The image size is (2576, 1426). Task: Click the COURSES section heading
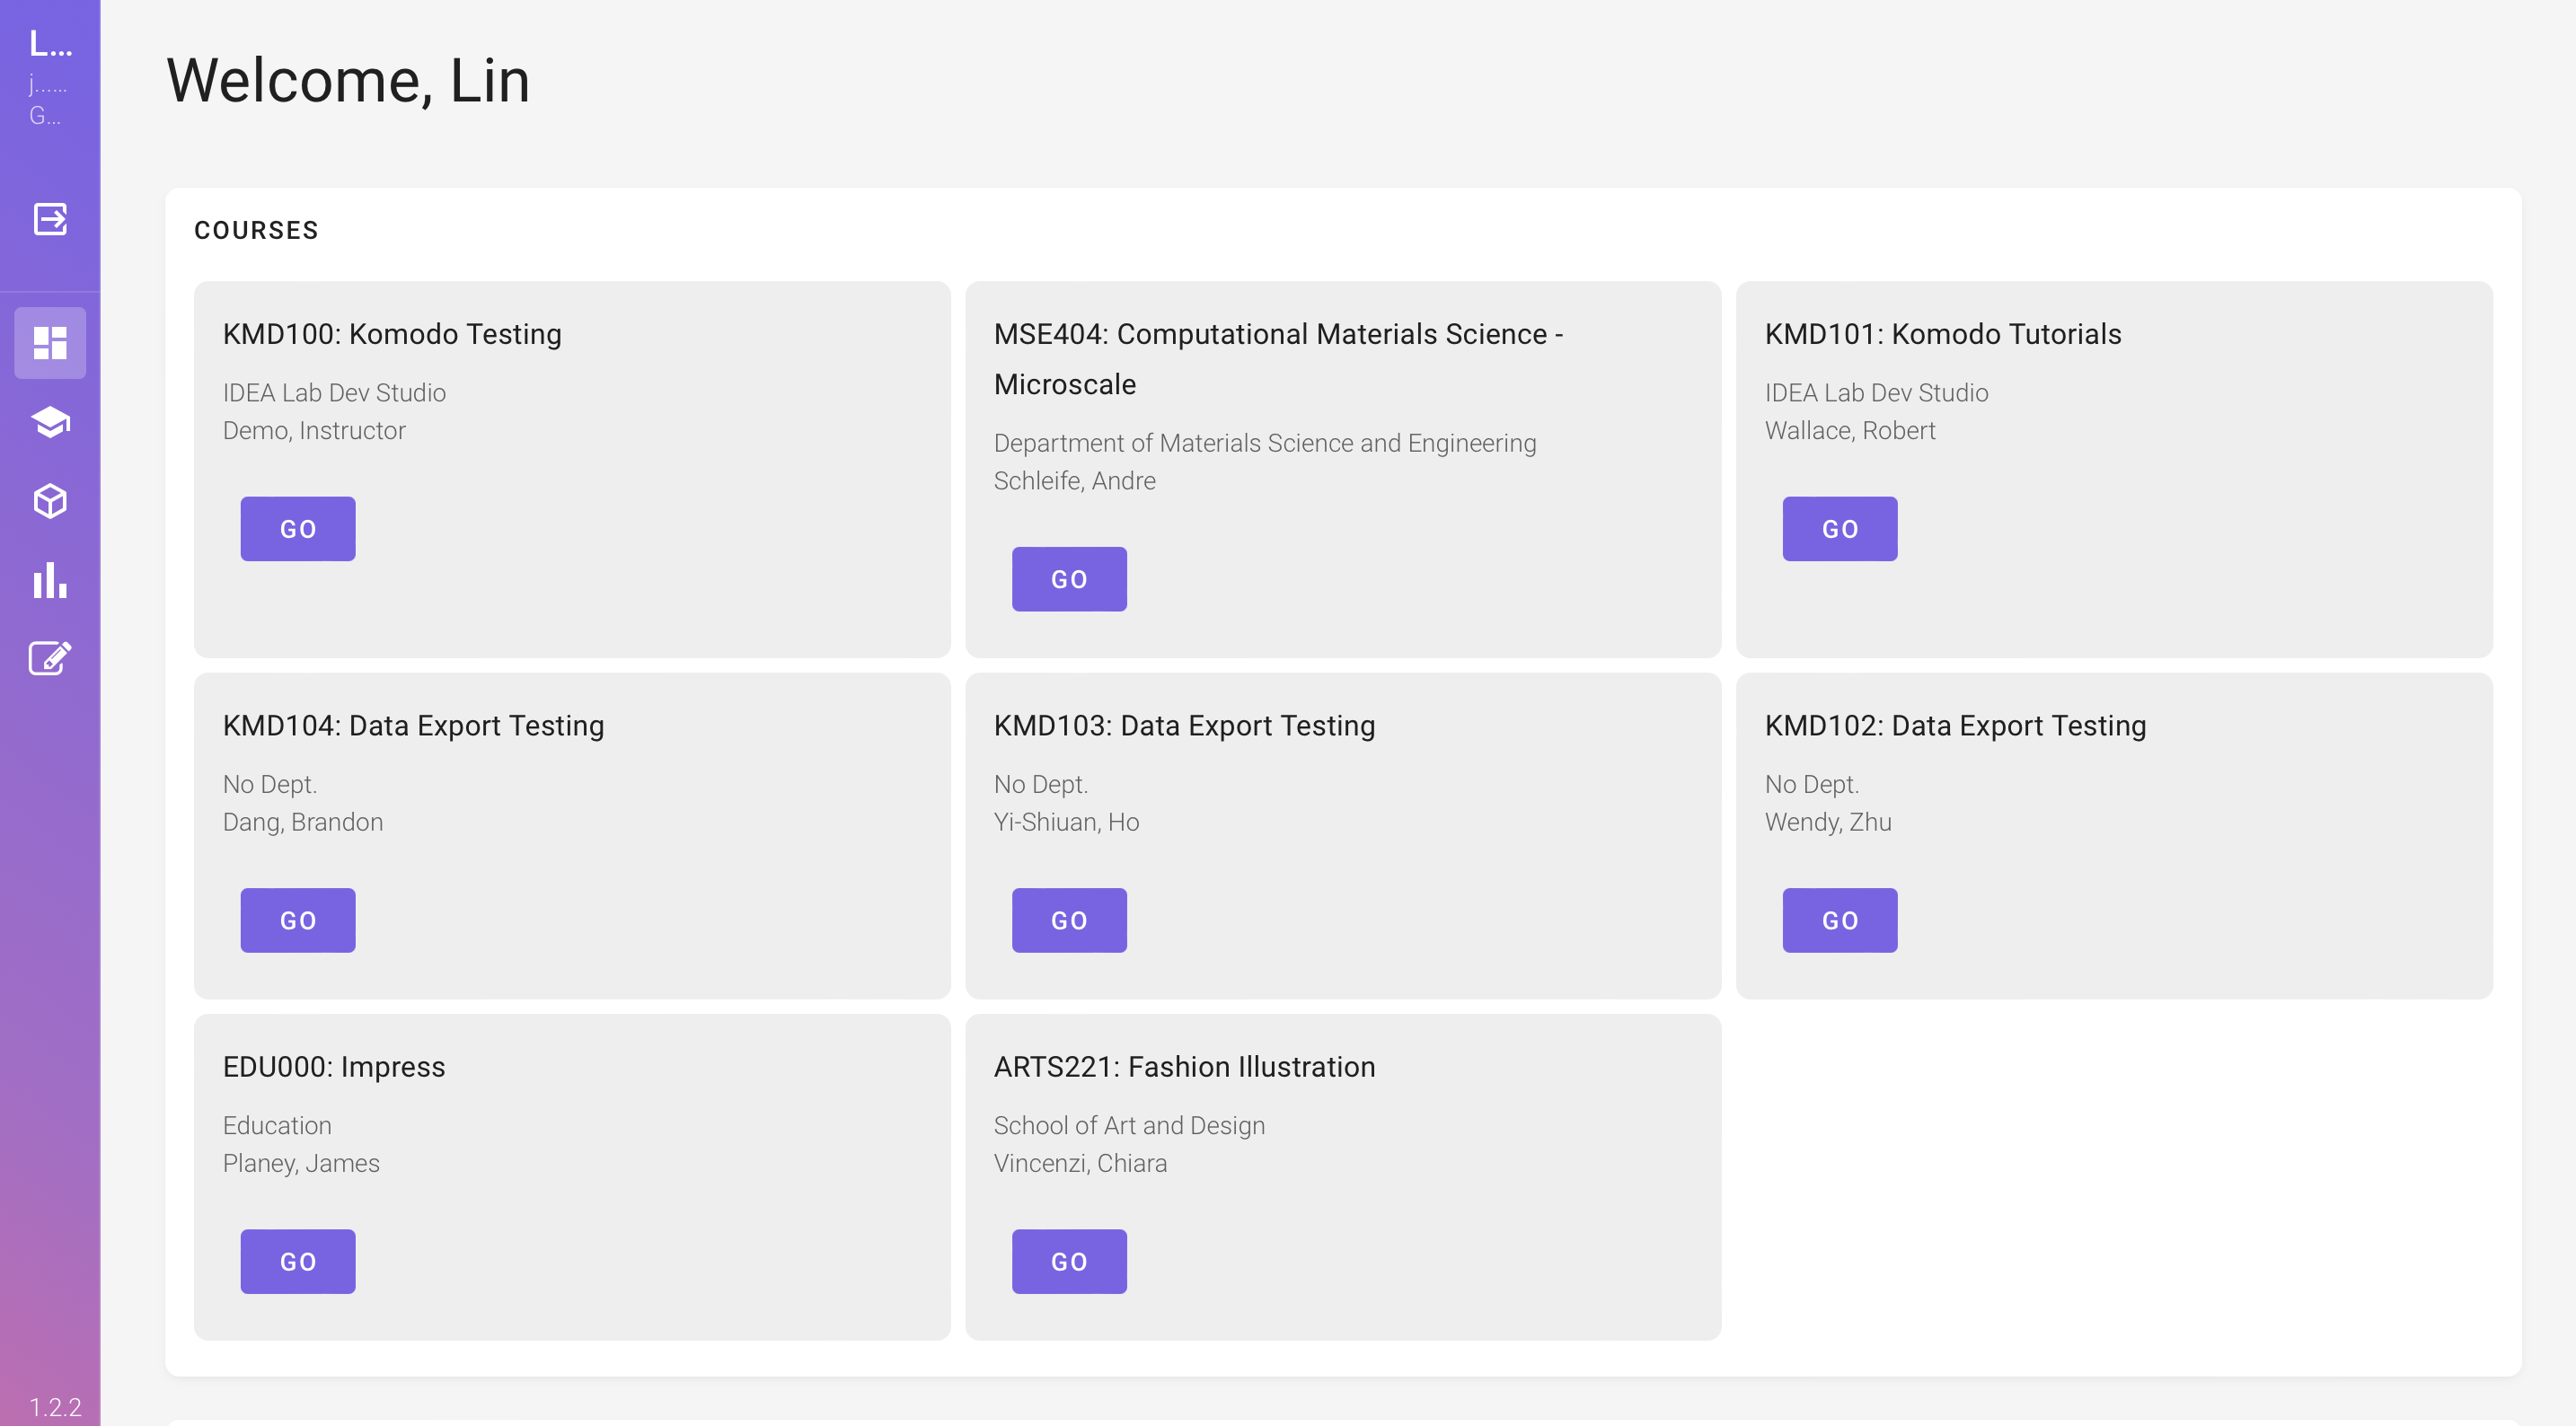(x=256, y=230)
